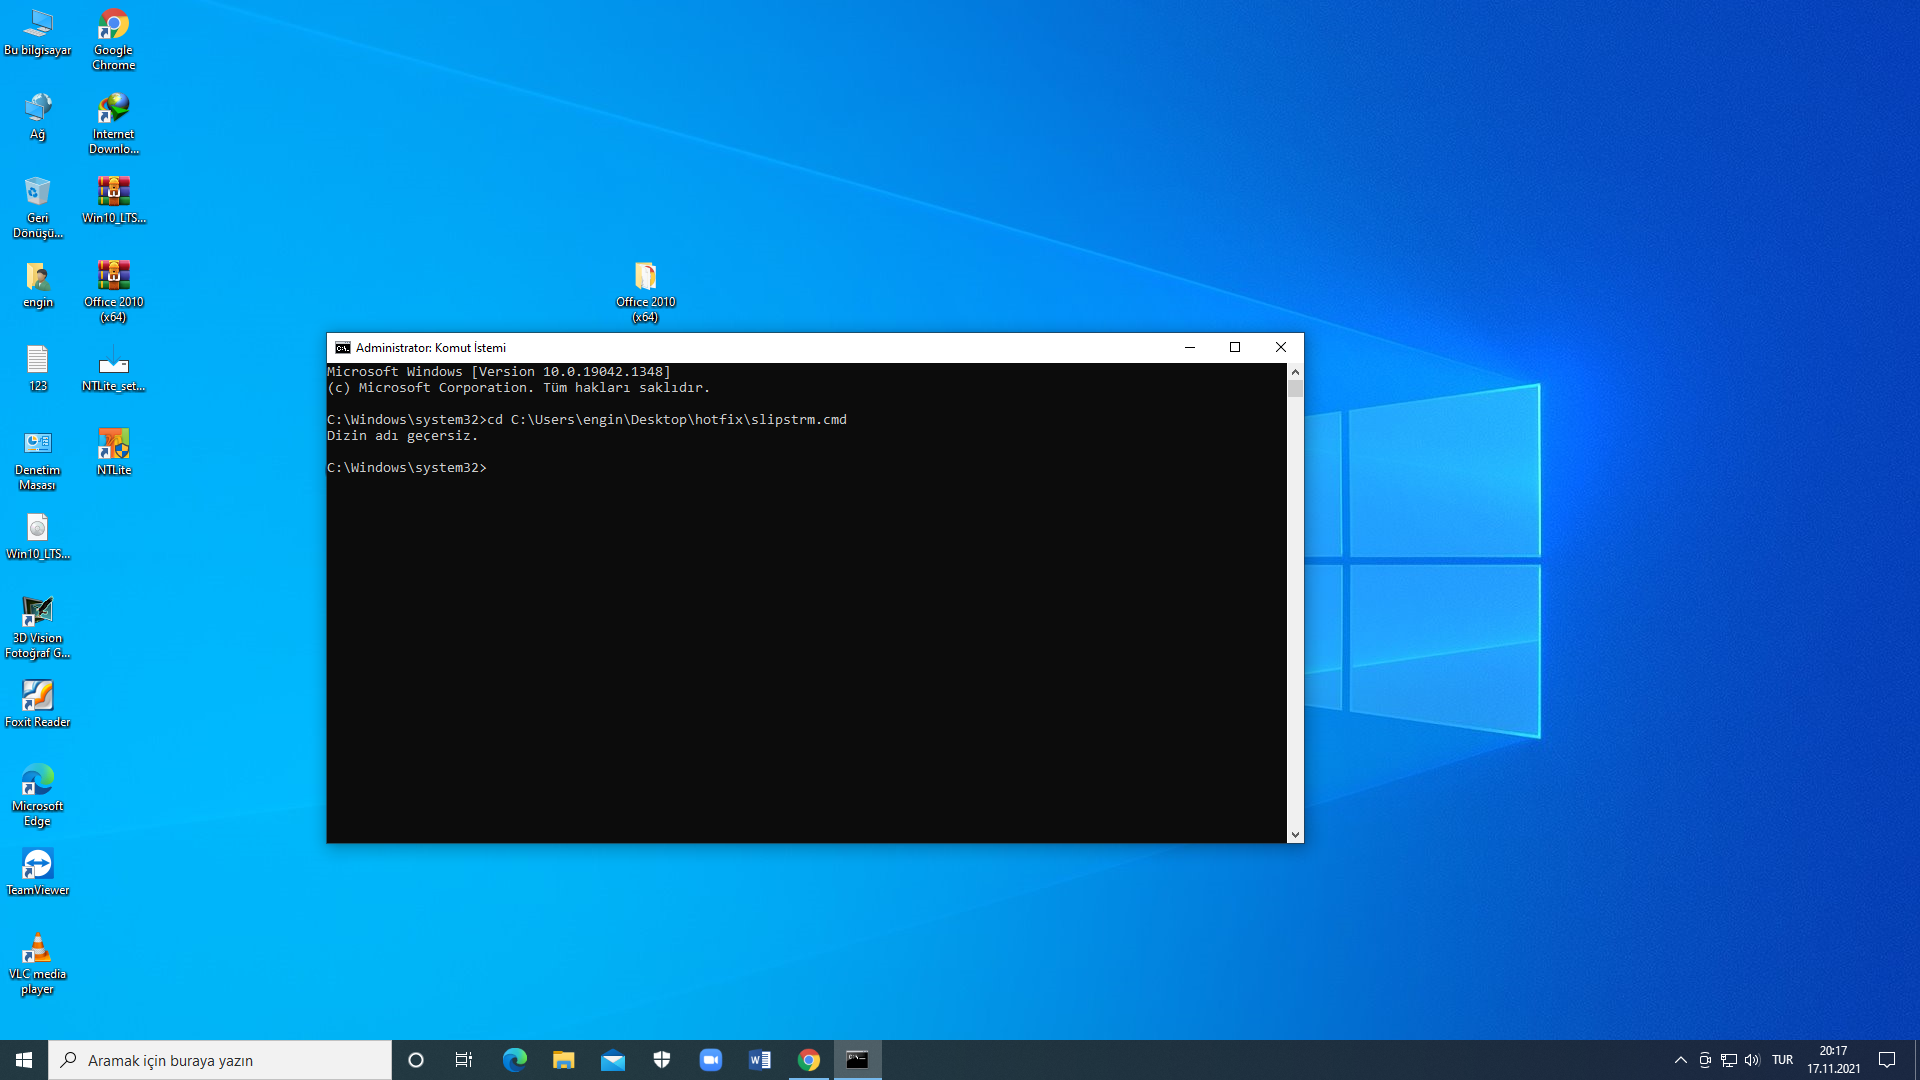Screen dimensions: 1920x1080
Task: Open Windows Security from the taskbar
Action: point(661,1060)
